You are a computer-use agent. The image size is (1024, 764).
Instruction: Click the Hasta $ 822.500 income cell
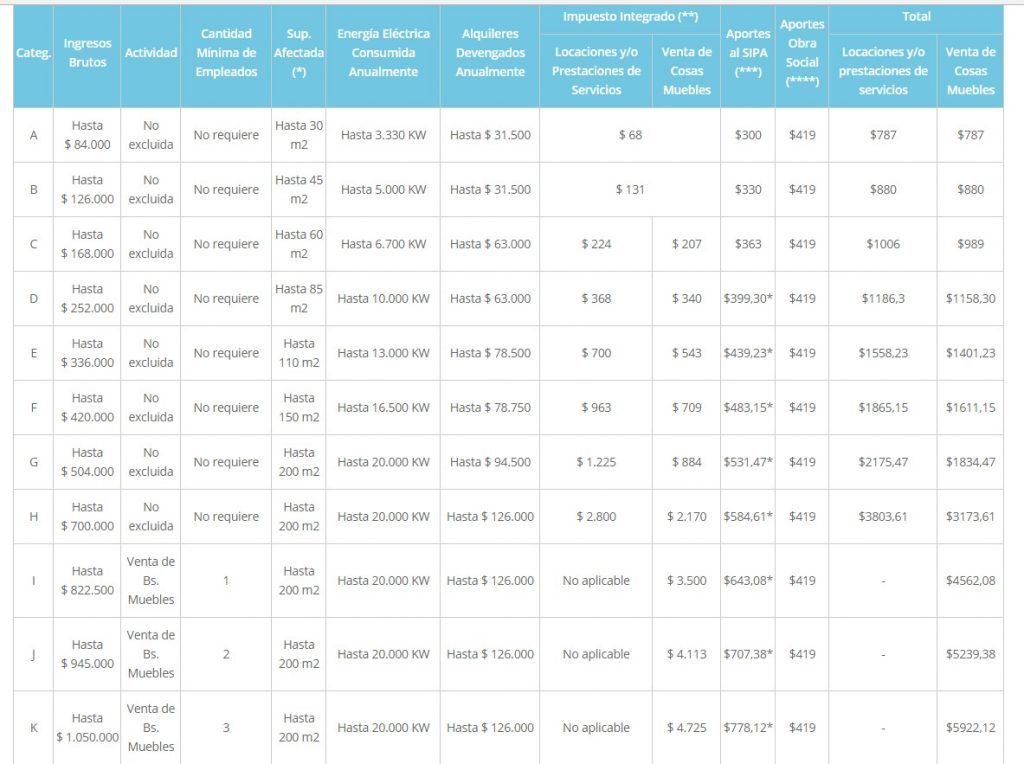point(87,581)
